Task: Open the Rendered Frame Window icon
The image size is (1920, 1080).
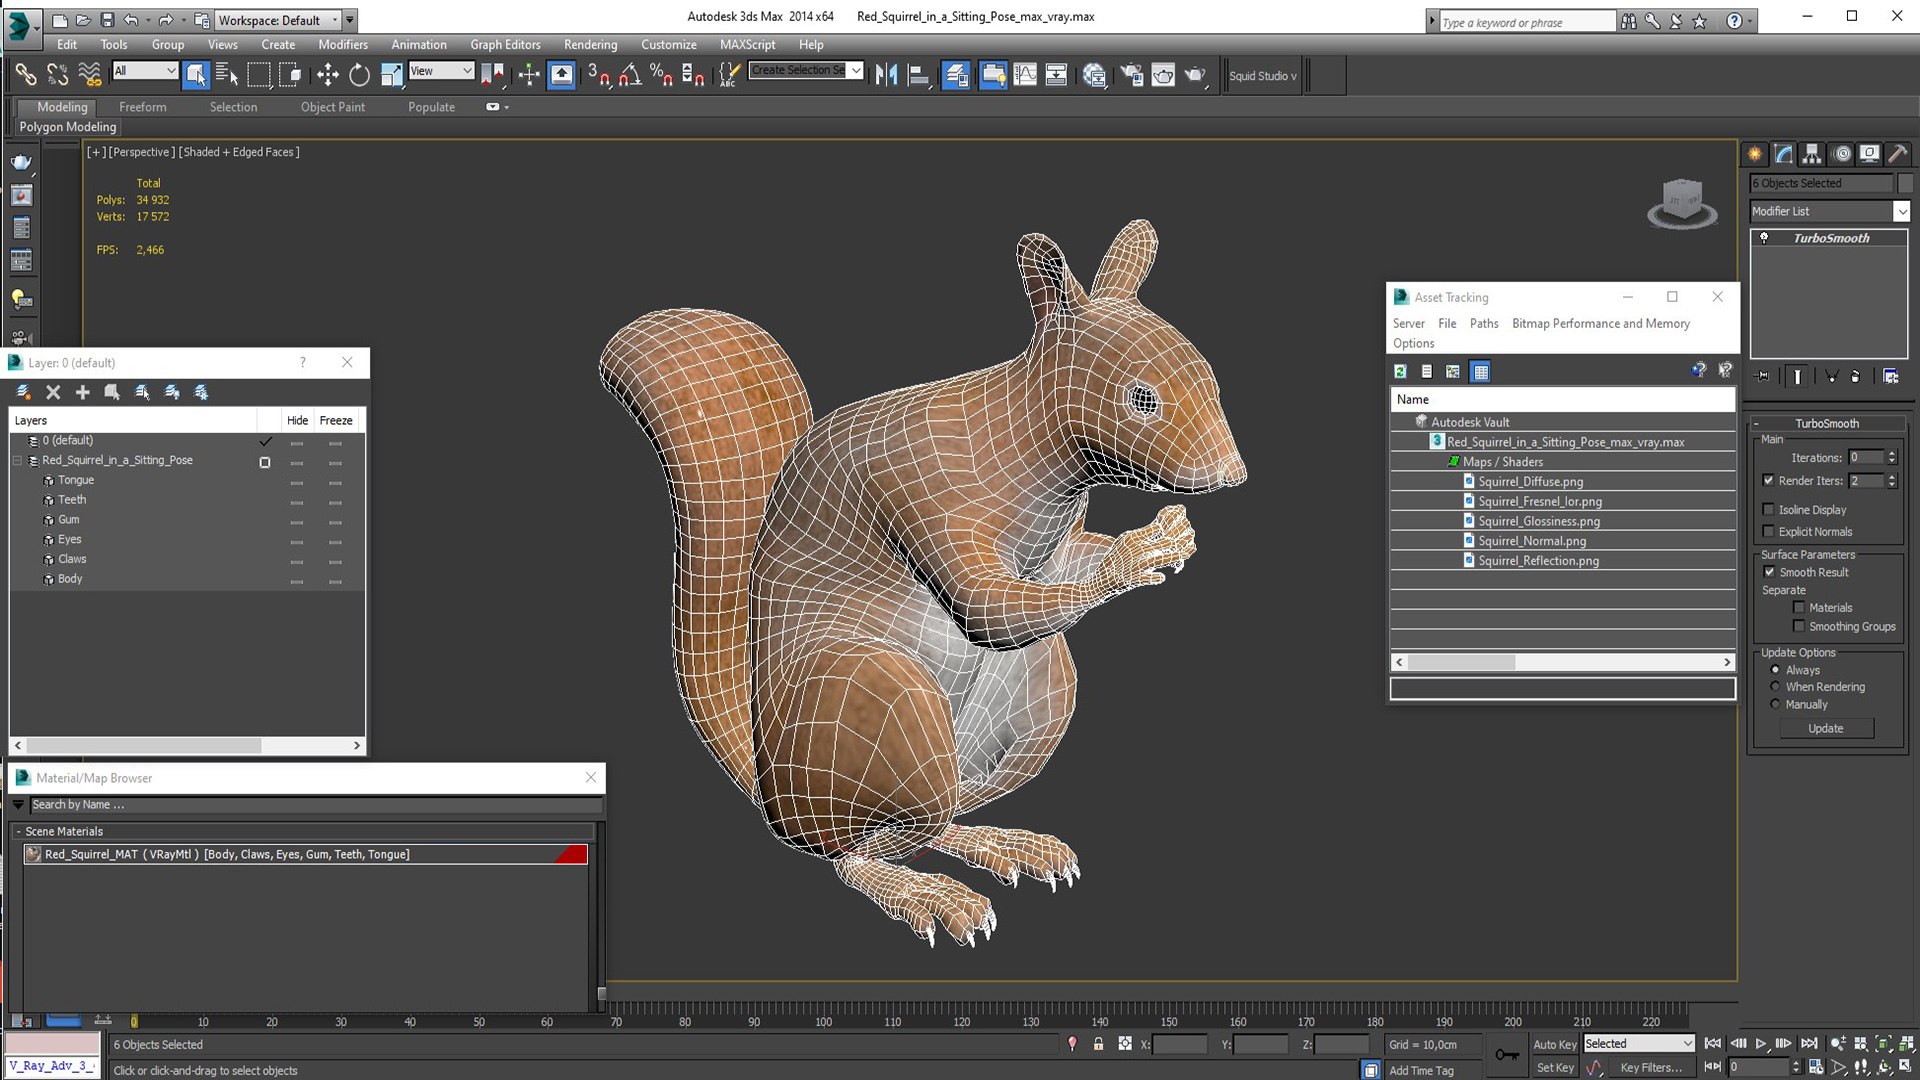Action: (1163, 75)
